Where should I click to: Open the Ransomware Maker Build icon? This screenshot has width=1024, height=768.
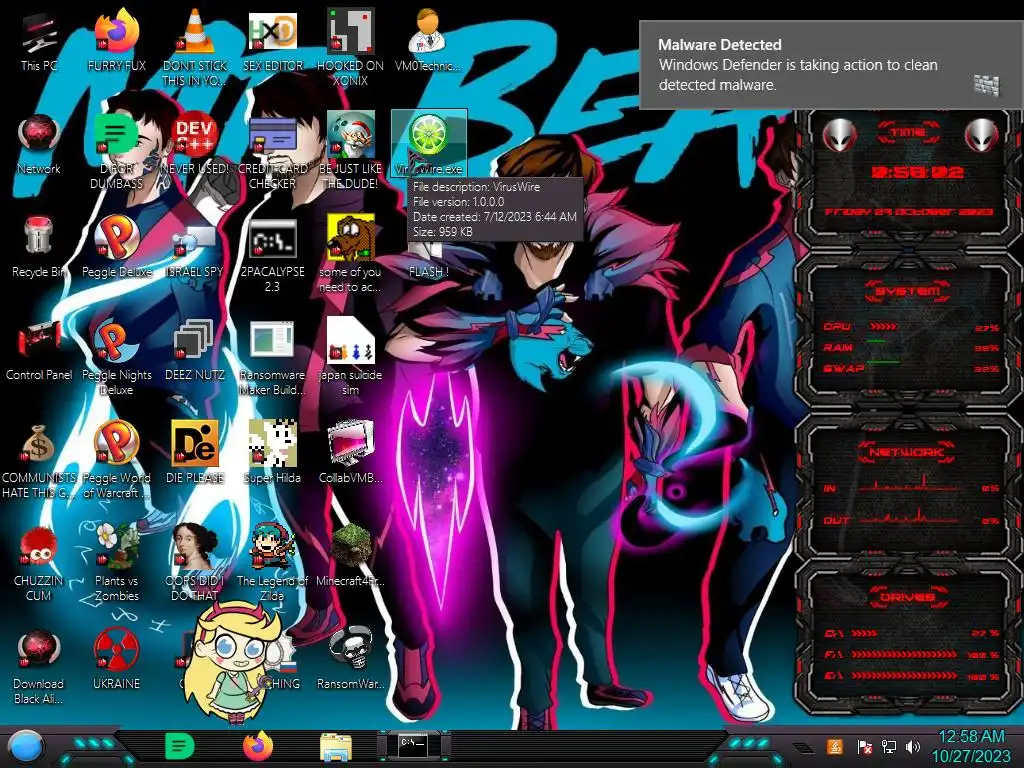[x=273, y=358]
